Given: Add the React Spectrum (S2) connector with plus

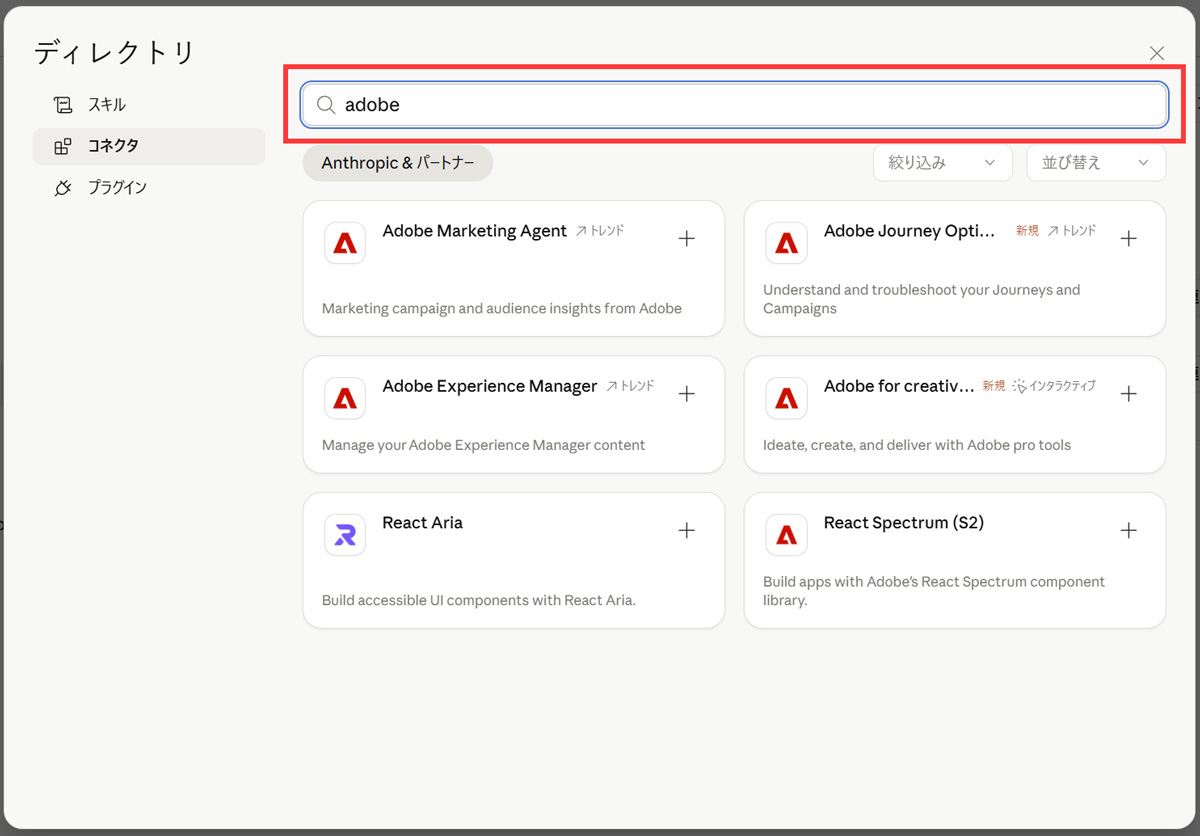Looking at the screenshot, I should point(1128,530).
